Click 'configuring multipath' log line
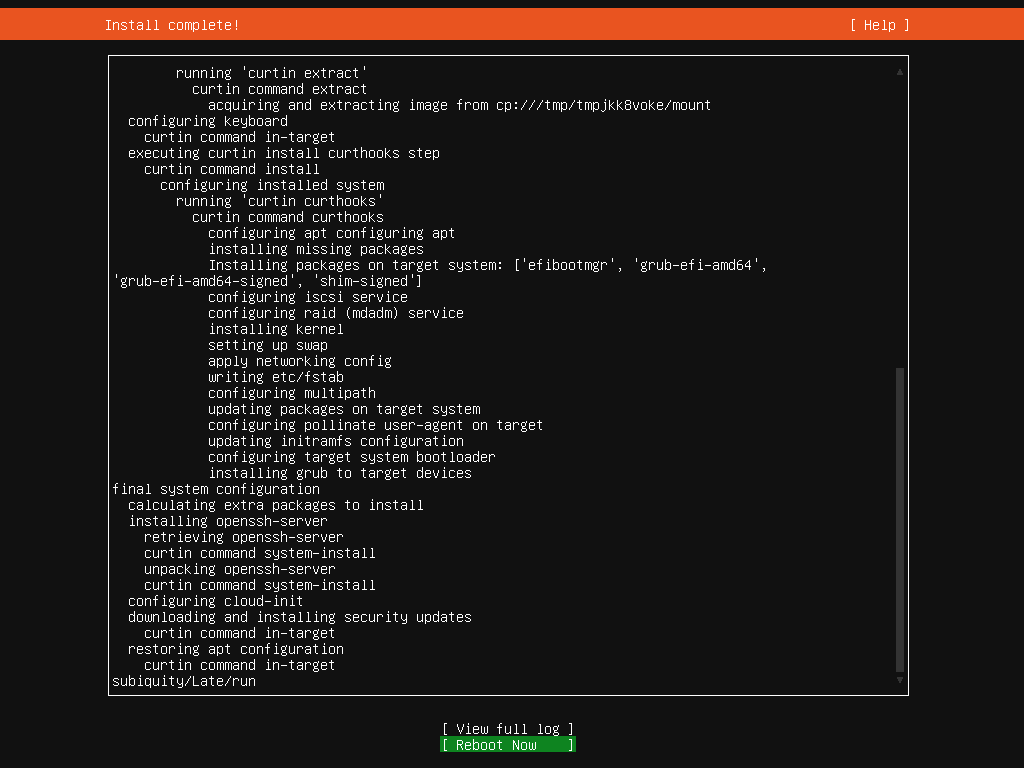Viewport: 1024px width, 768px height. point(292,393)
